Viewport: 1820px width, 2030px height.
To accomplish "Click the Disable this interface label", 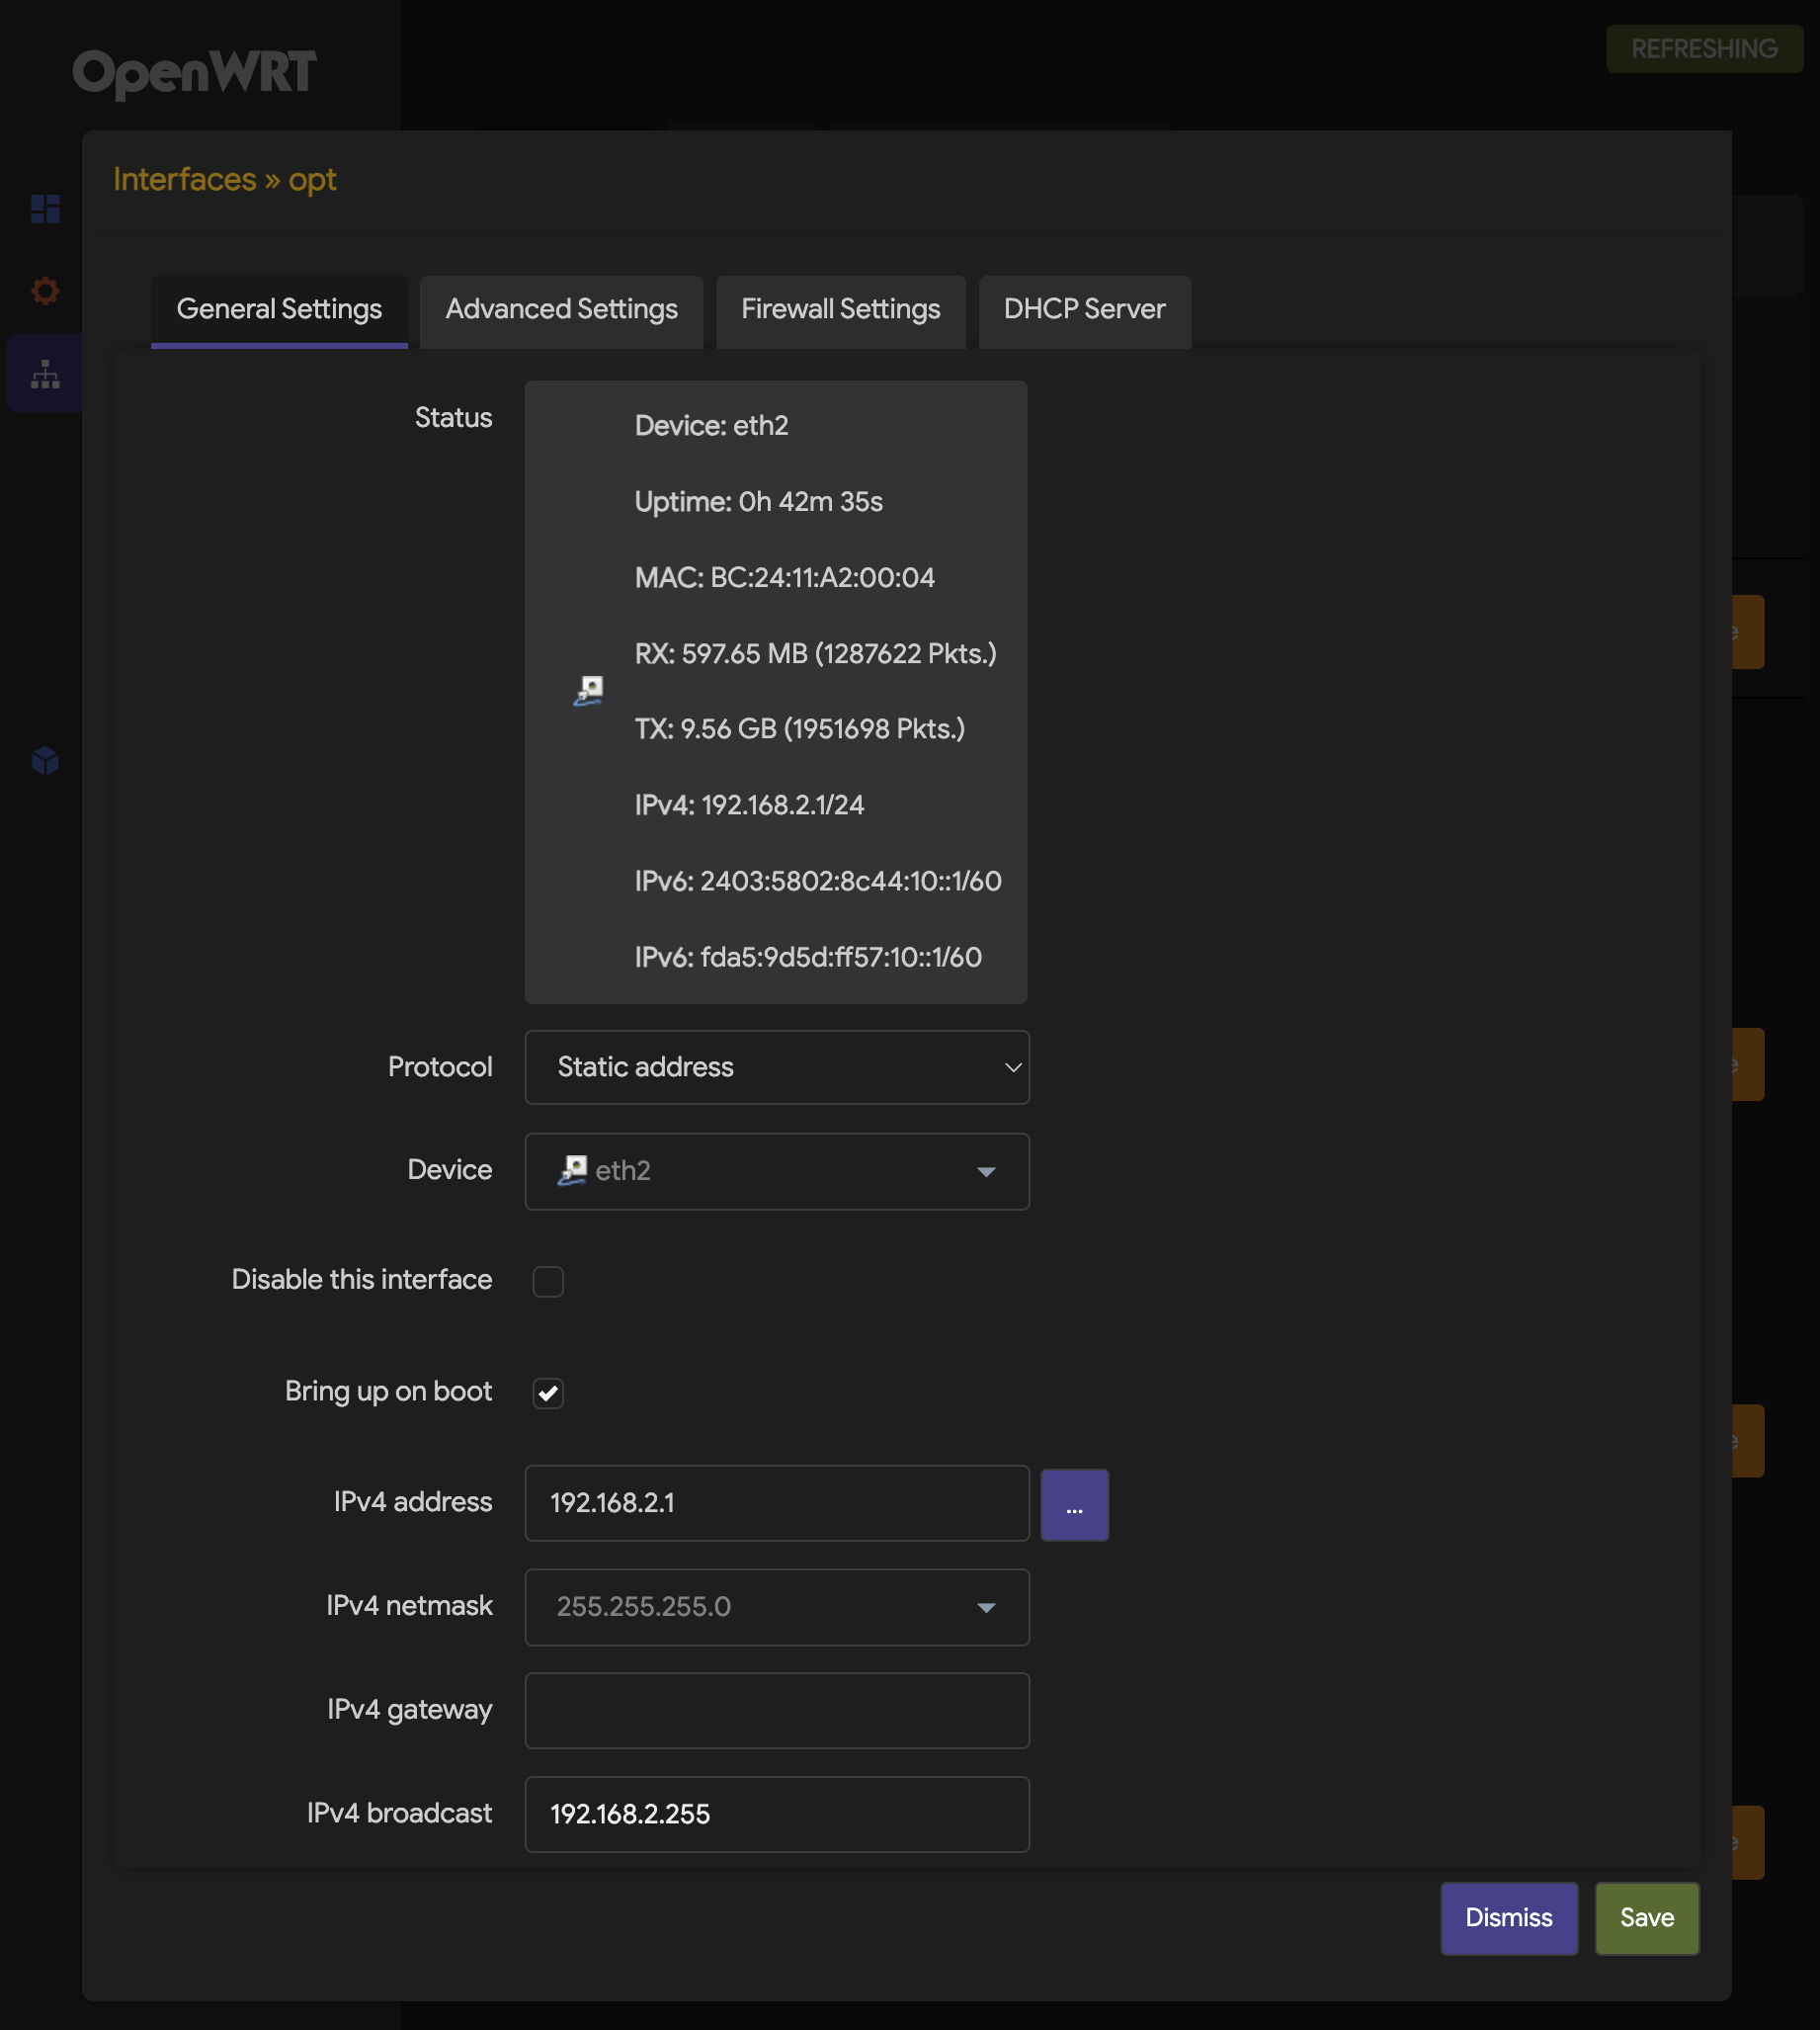I will coord(362,1280).
